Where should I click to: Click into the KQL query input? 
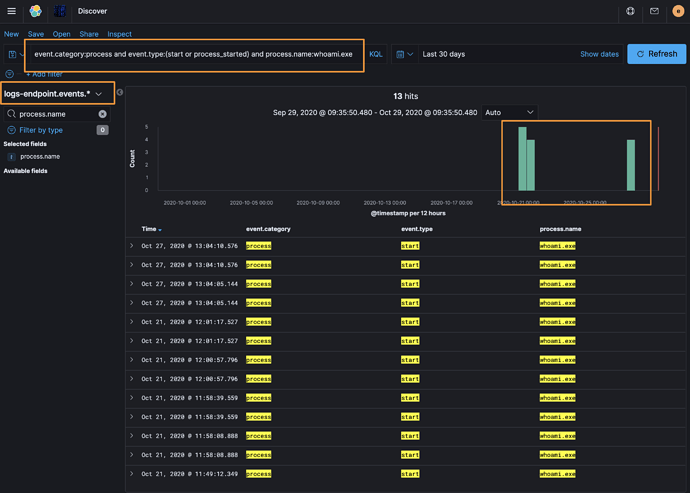(193, 54)
